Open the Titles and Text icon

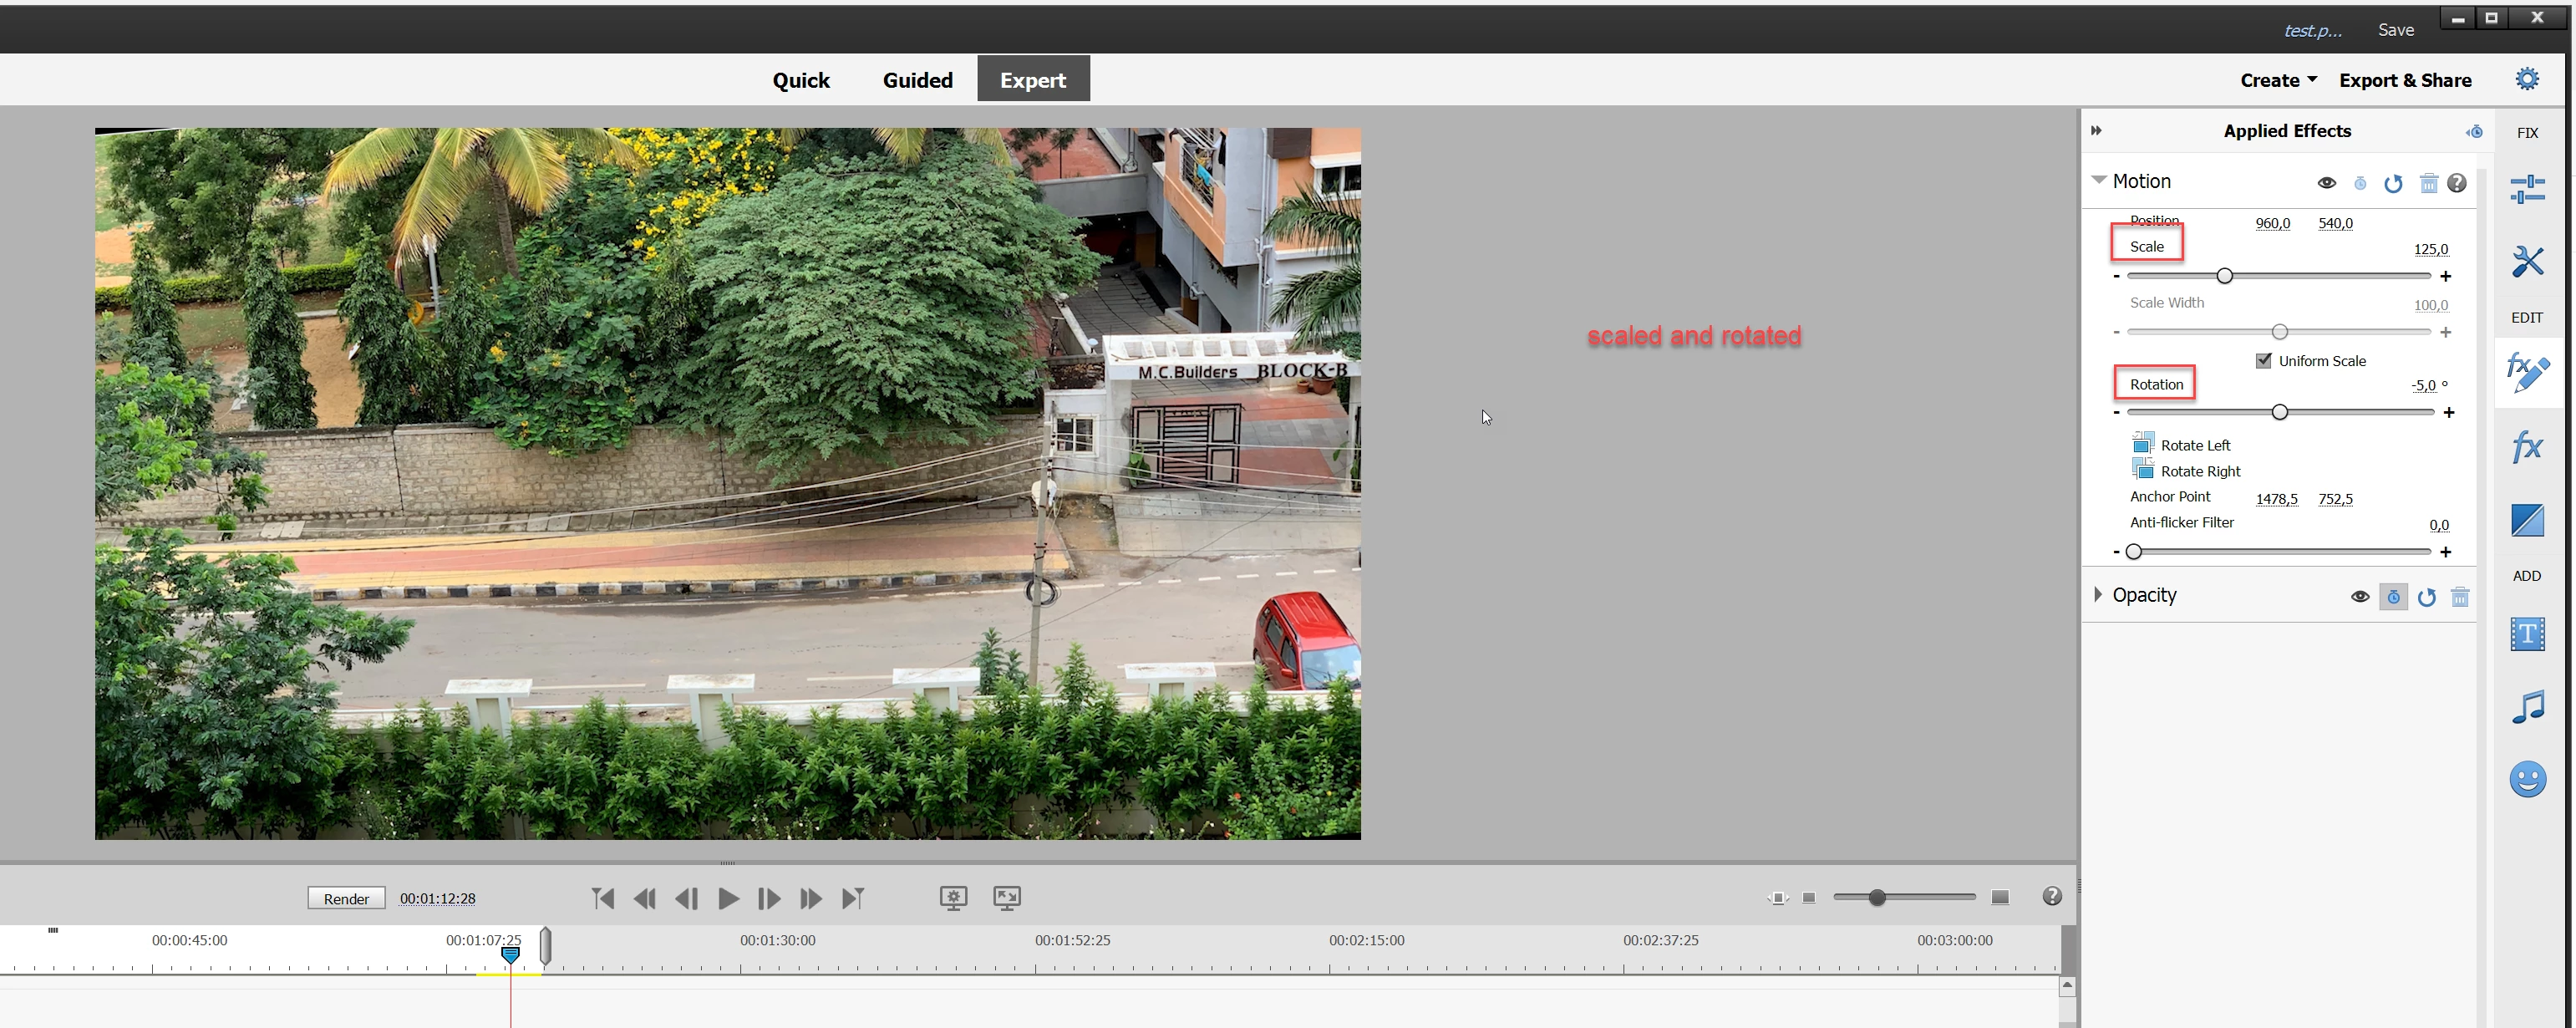coord(2527,634)
